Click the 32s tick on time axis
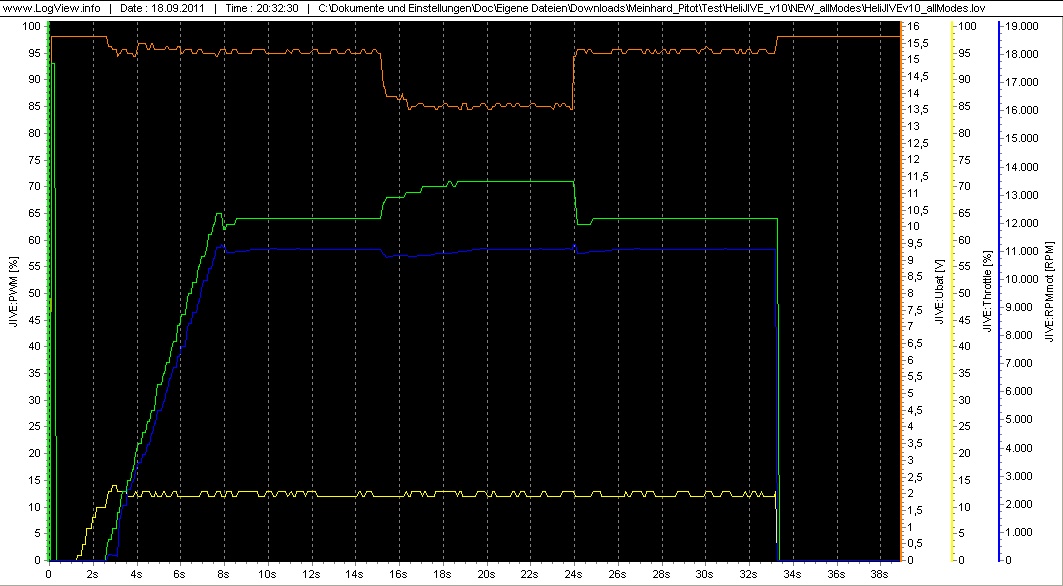This screenshot has height=586, width=1063. pyautogui.click(x=749, y=573)
